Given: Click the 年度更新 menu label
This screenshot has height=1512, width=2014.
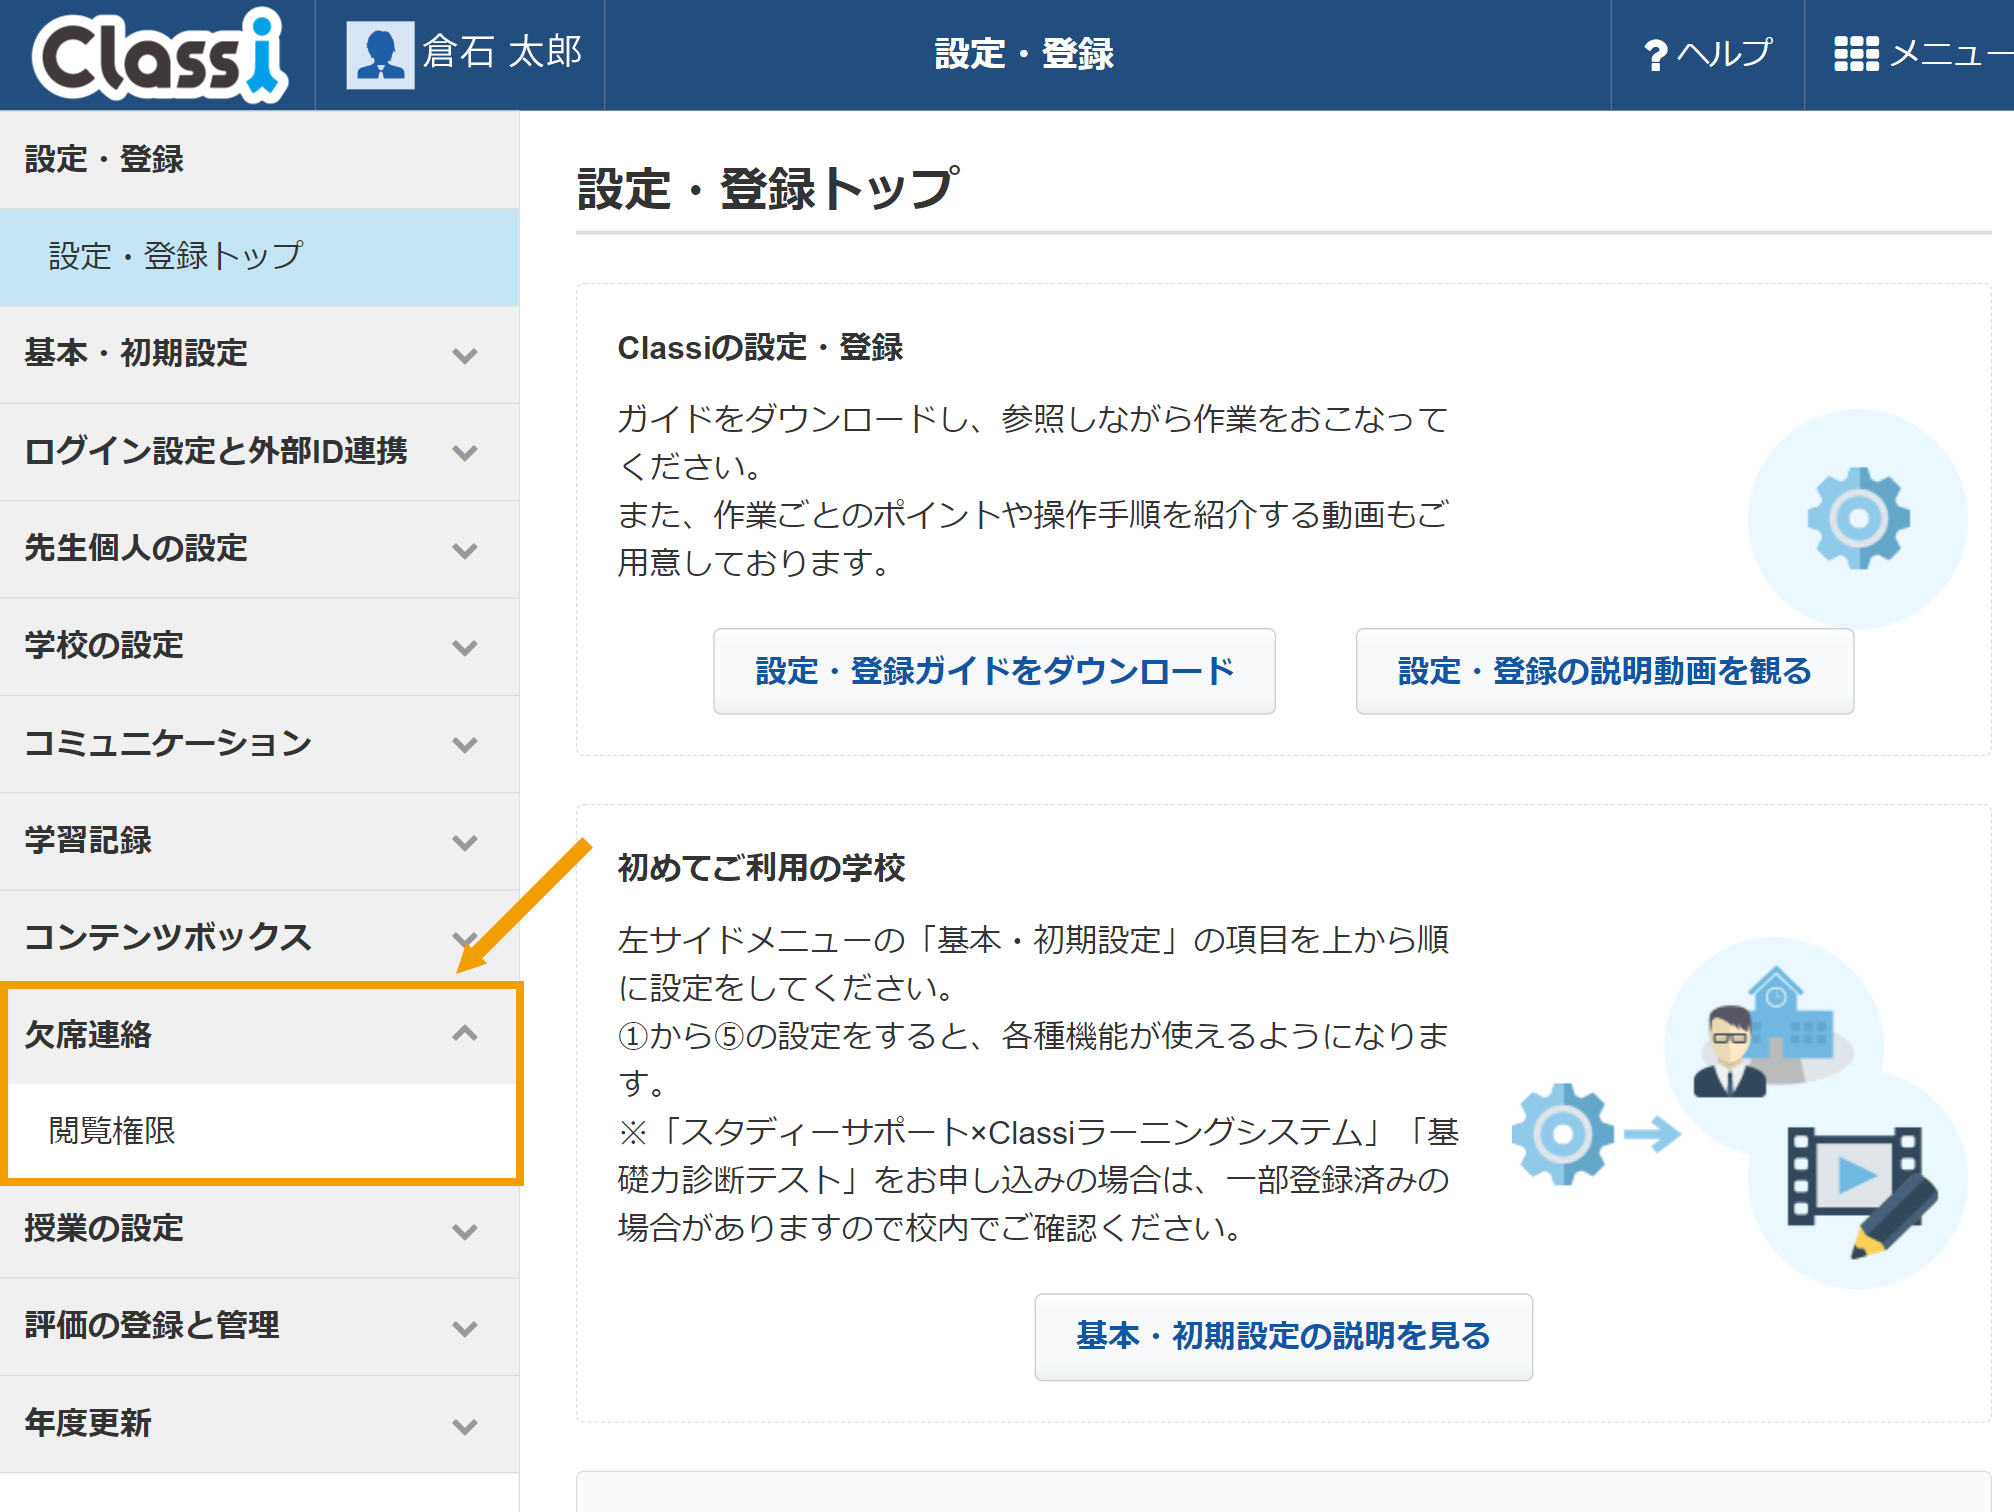Looking at the screenshot, I should tap(88, 1423).
